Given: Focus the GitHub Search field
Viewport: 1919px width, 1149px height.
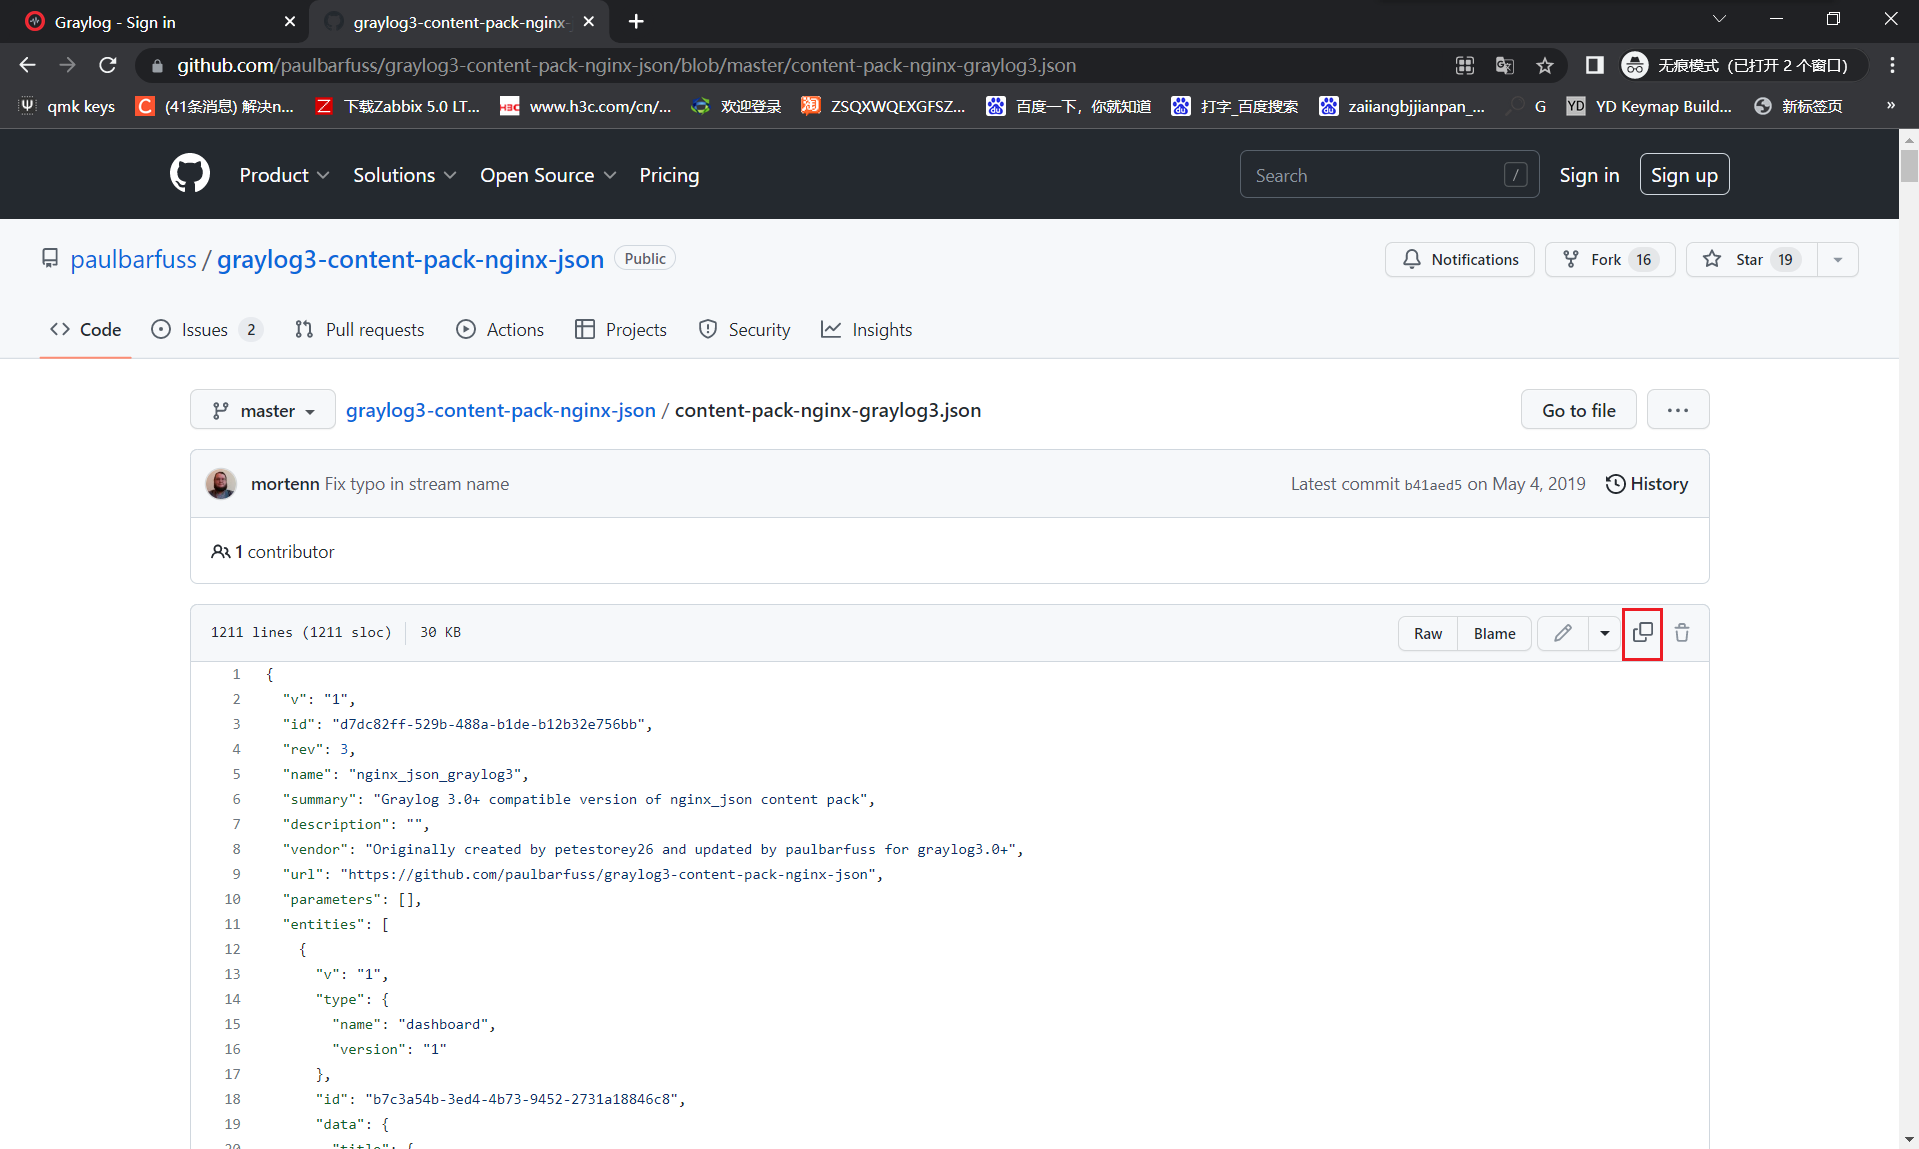Looking at the screenshot, I should (1389, 175).
